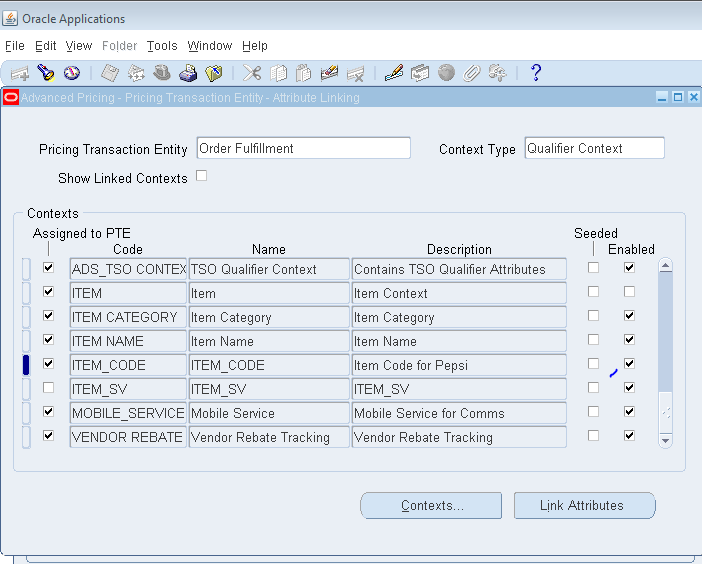Toggle Enabled checkbox for ITEM CATEGORY row
Screen dimensions: 702x564
pyautogui.click(x=629, y=316)
